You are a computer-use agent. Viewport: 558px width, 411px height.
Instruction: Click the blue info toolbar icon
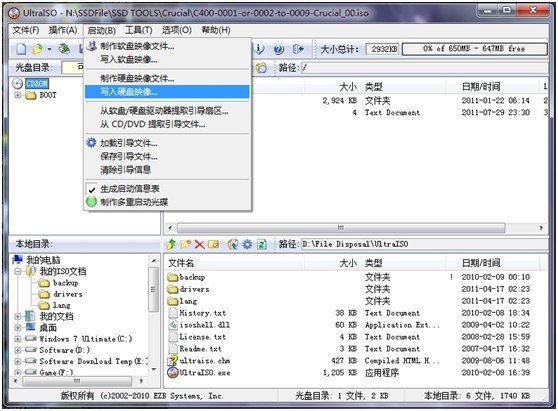pyautogui.click(x=259, y=49)
